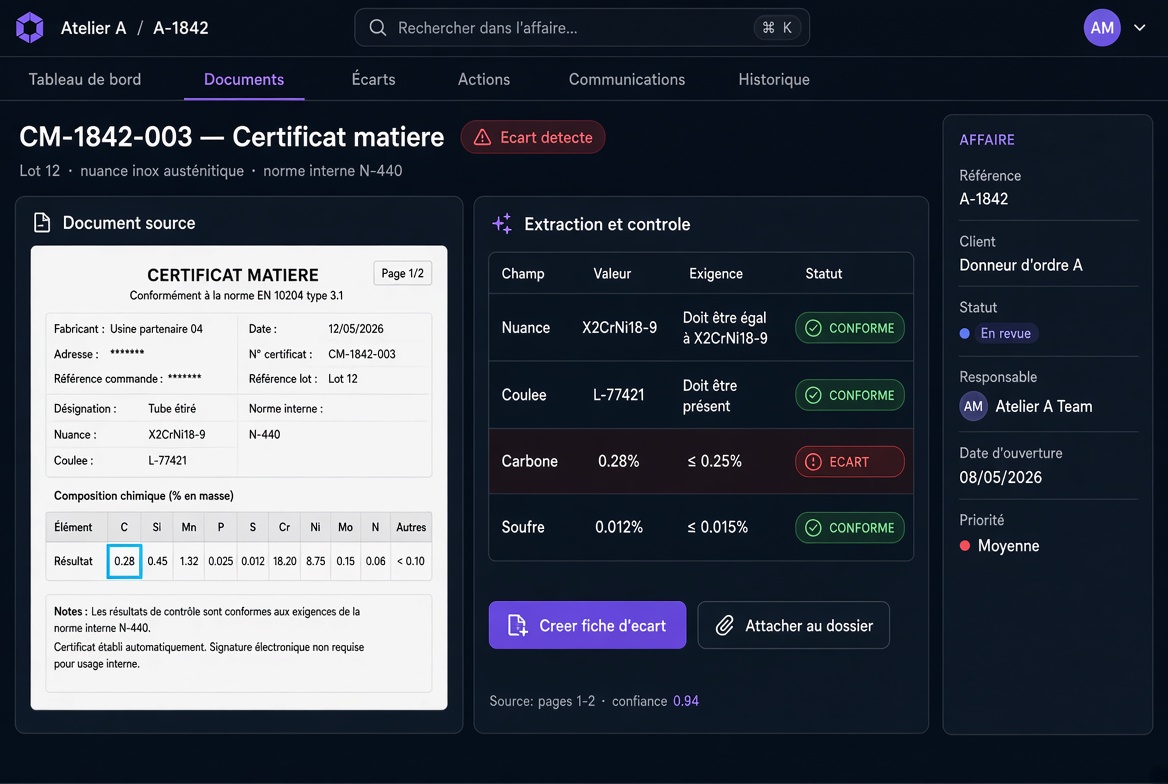Click the warning triangle in Ecart detecte
The width and height of the screenshot is (1168, 784).
483,137
